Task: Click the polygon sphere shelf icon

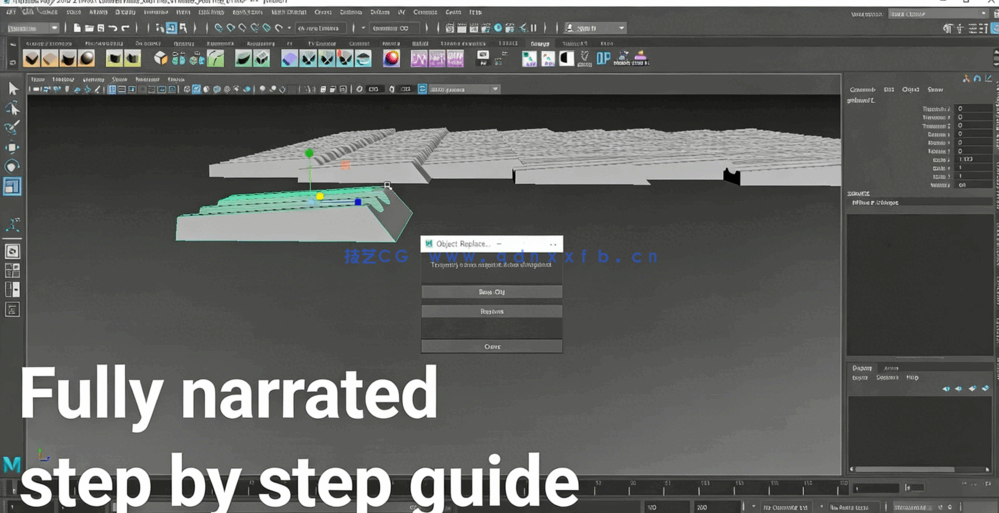Action: point(87,59)
